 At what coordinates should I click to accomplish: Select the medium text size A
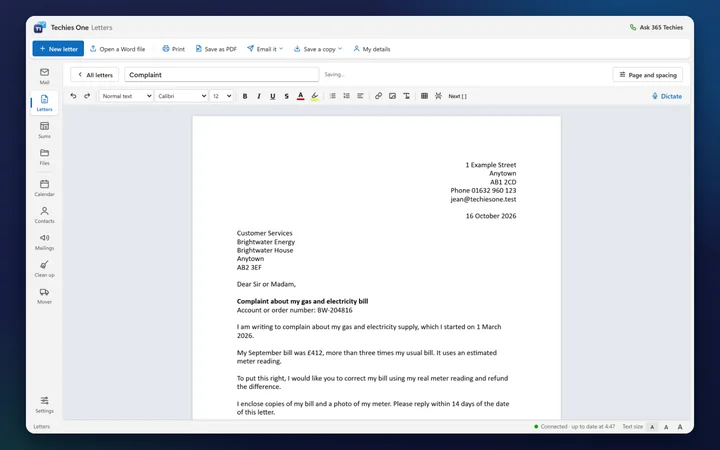tap(666, 427)
